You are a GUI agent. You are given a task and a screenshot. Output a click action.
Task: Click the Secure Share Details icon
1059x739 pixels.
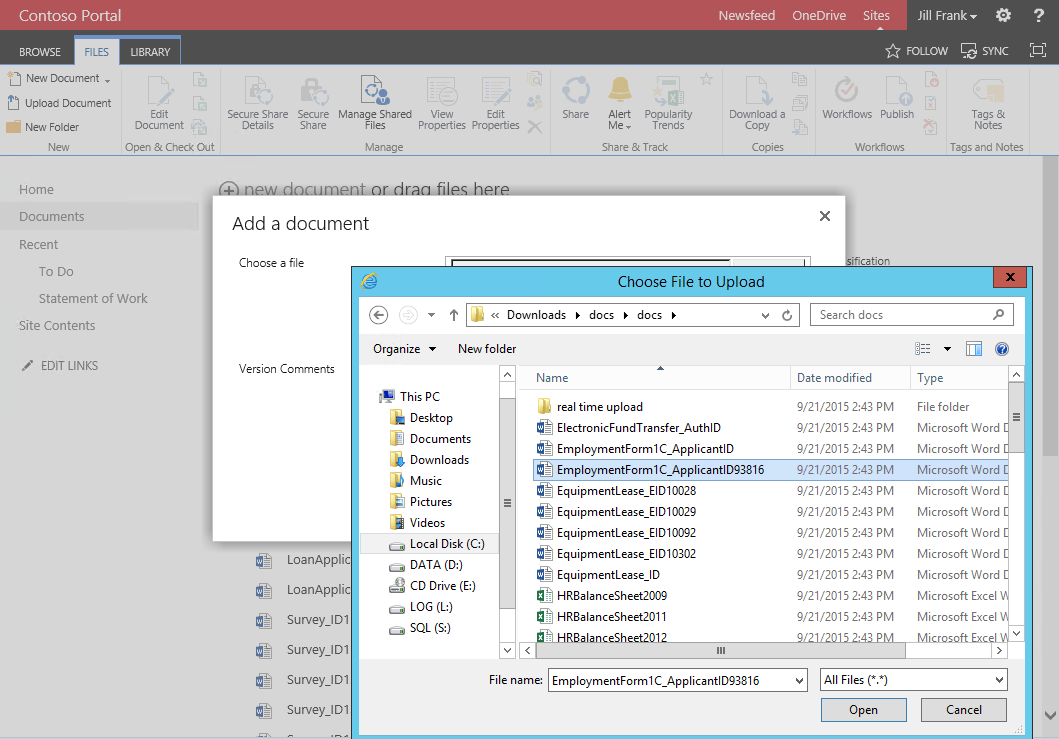257,91
